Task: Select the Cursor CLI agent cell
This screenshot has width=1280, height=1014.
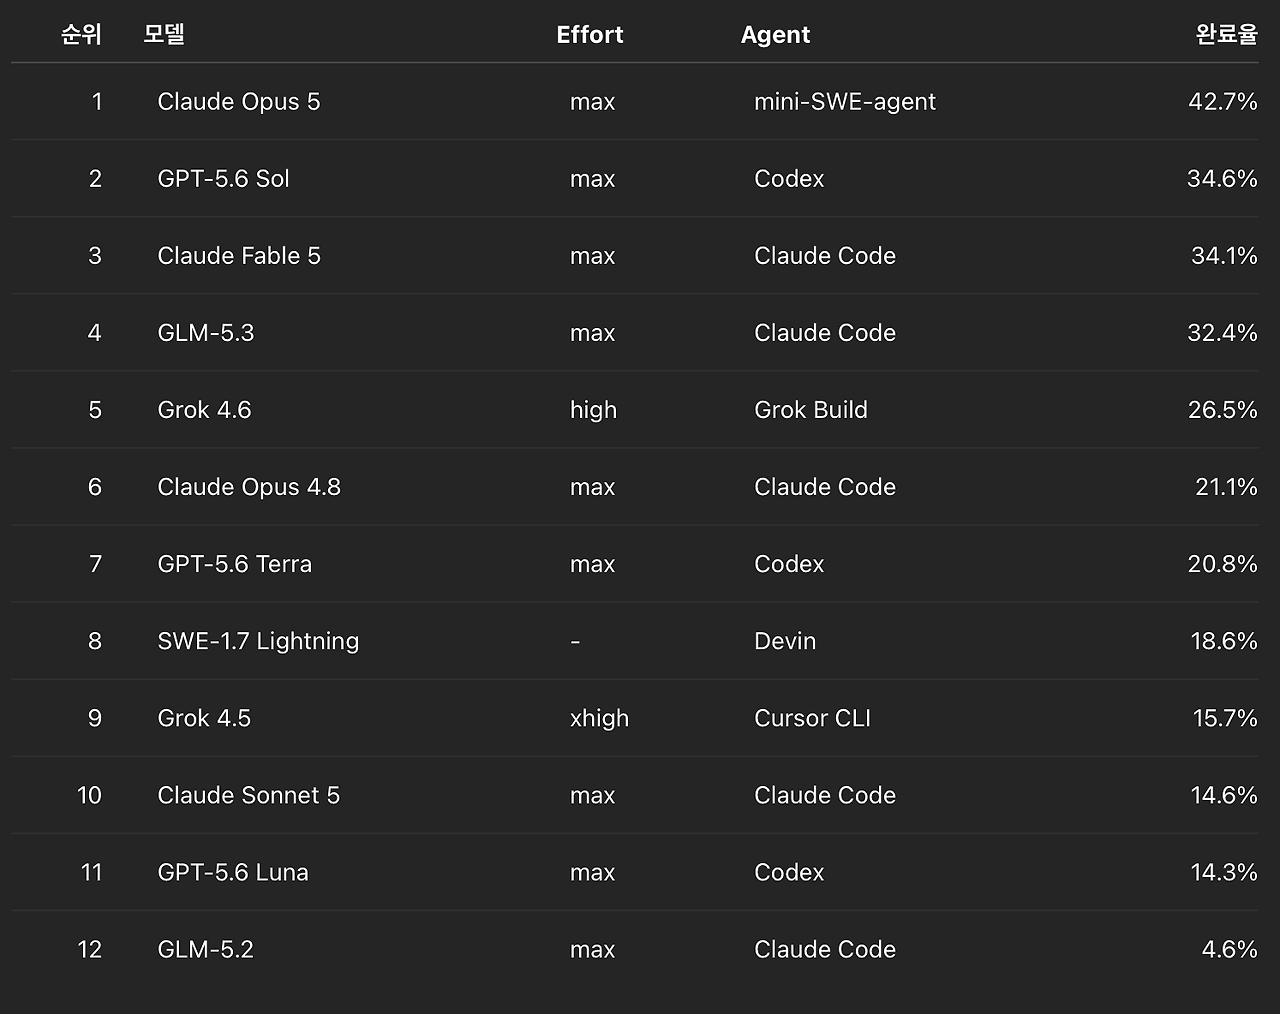Action: [x=812, y=718]
